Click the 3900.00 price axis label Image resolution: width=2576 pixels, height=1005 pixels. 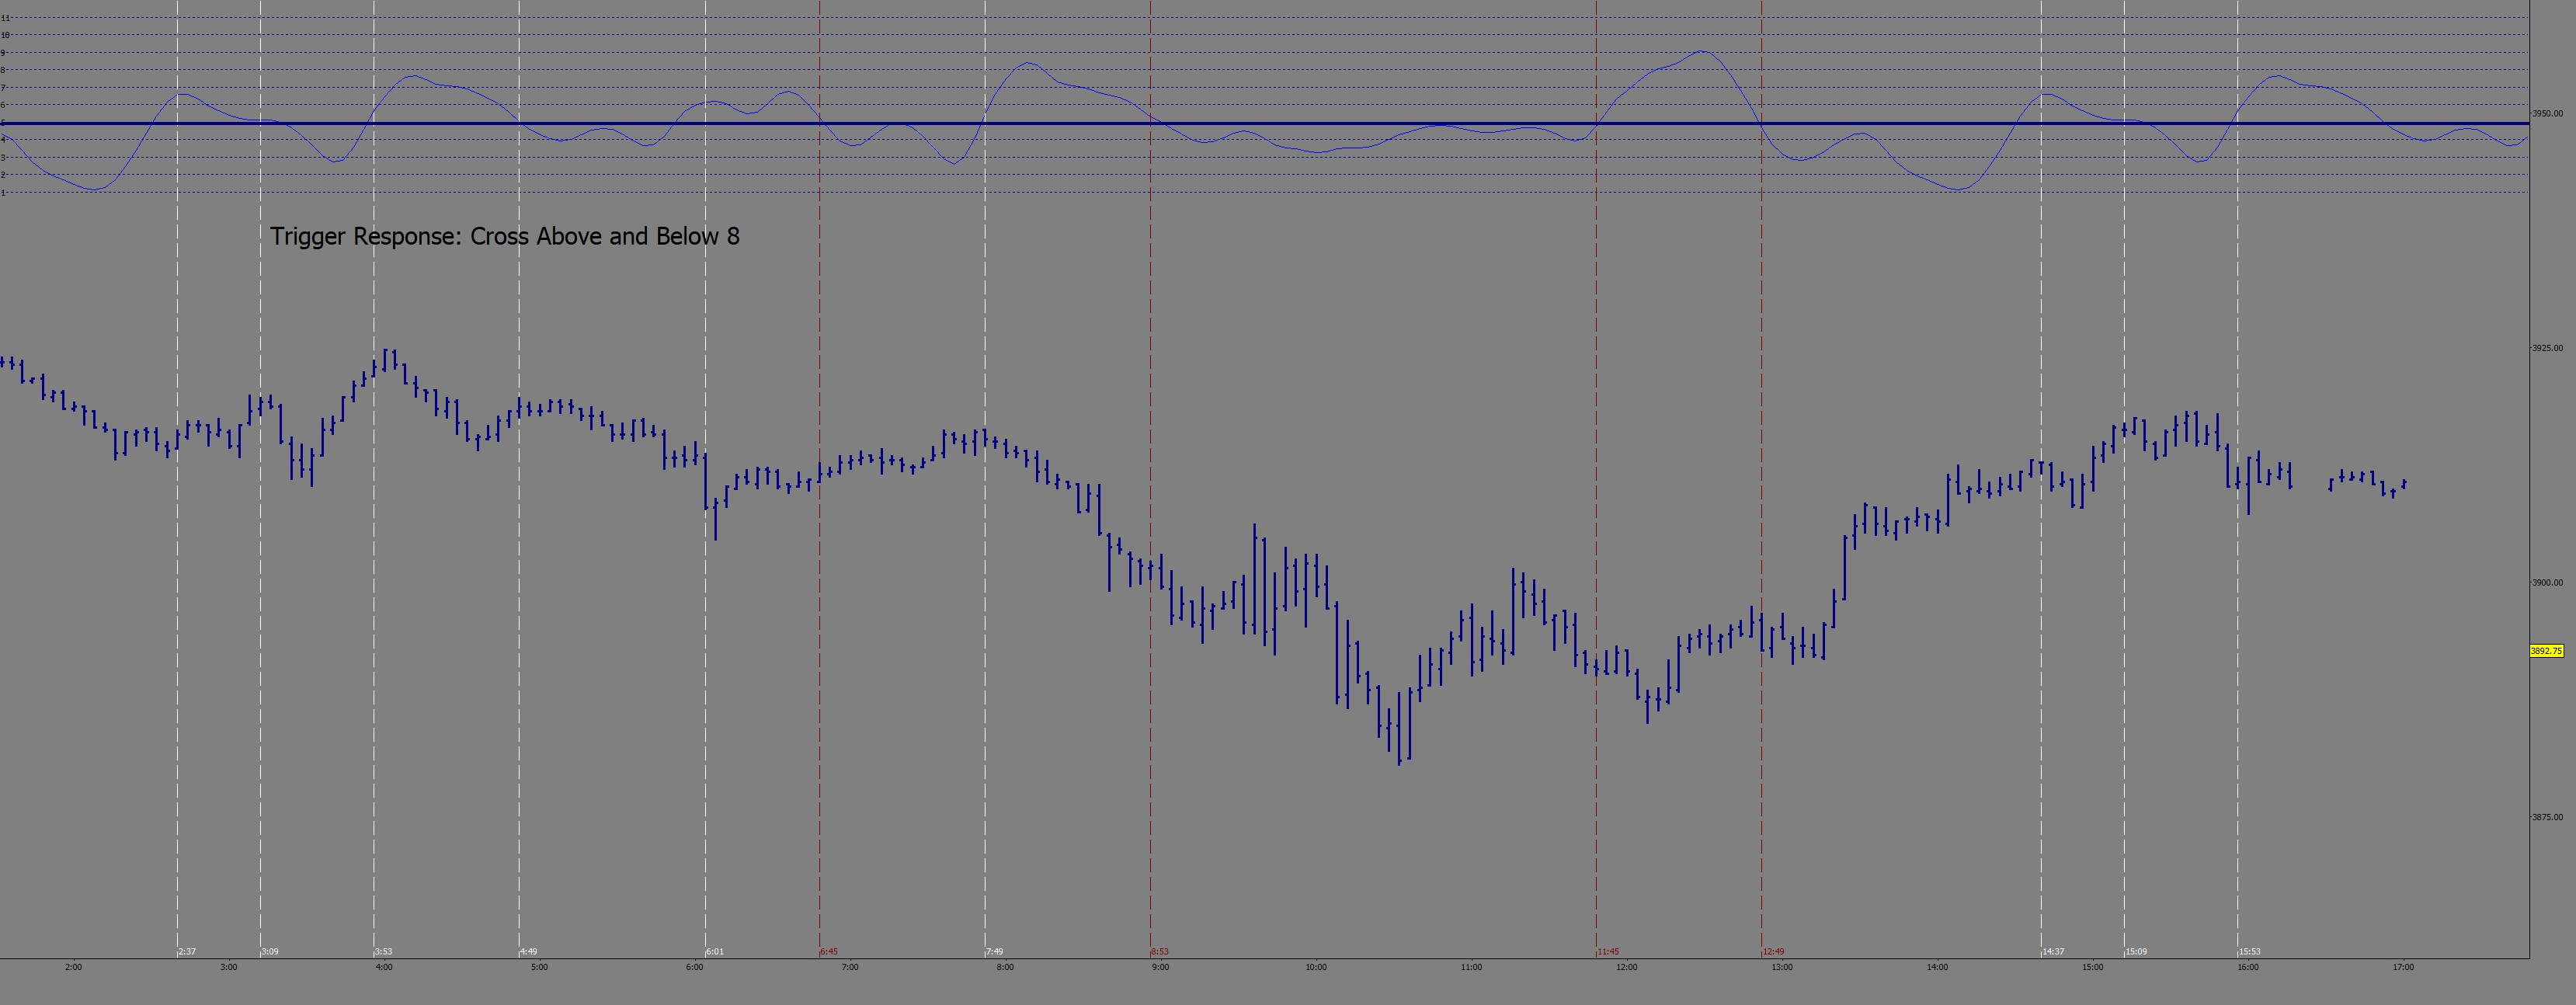(x=2547, y=582)
